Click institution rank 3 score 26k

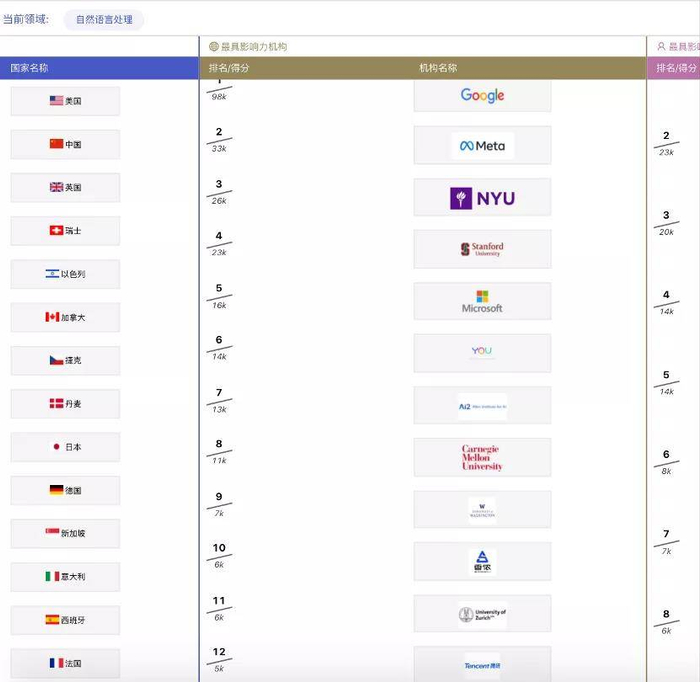tap(219, 192)
